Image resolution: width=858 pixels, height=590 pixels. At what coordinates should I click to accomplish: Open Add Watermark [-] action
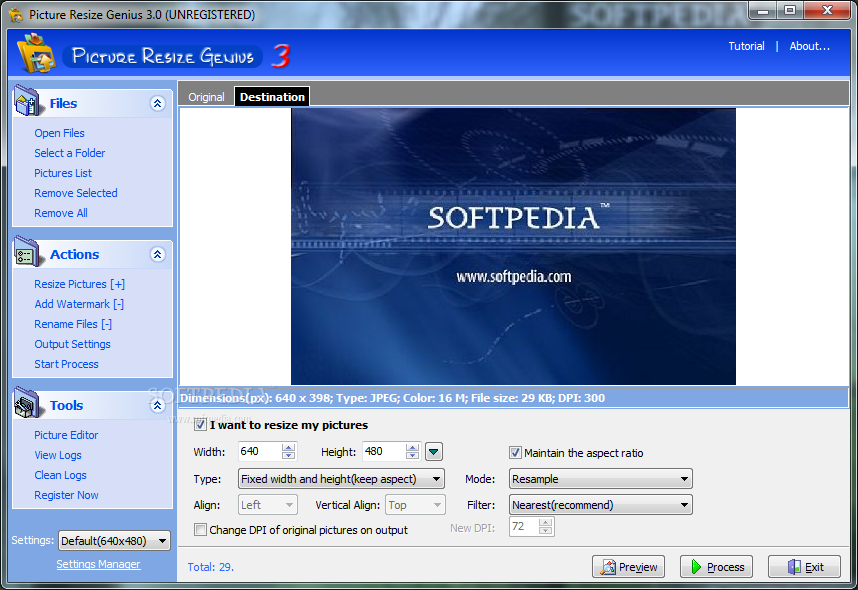tap(79, 304)
